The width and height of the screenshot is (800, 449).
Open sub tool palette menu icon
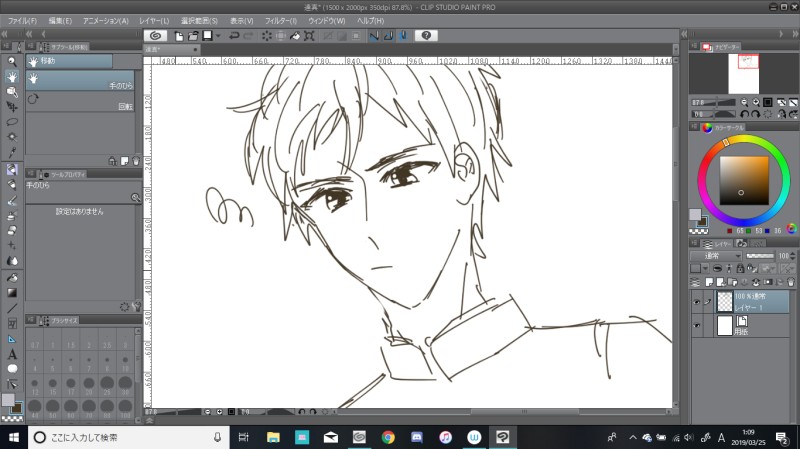pos(30,46)
